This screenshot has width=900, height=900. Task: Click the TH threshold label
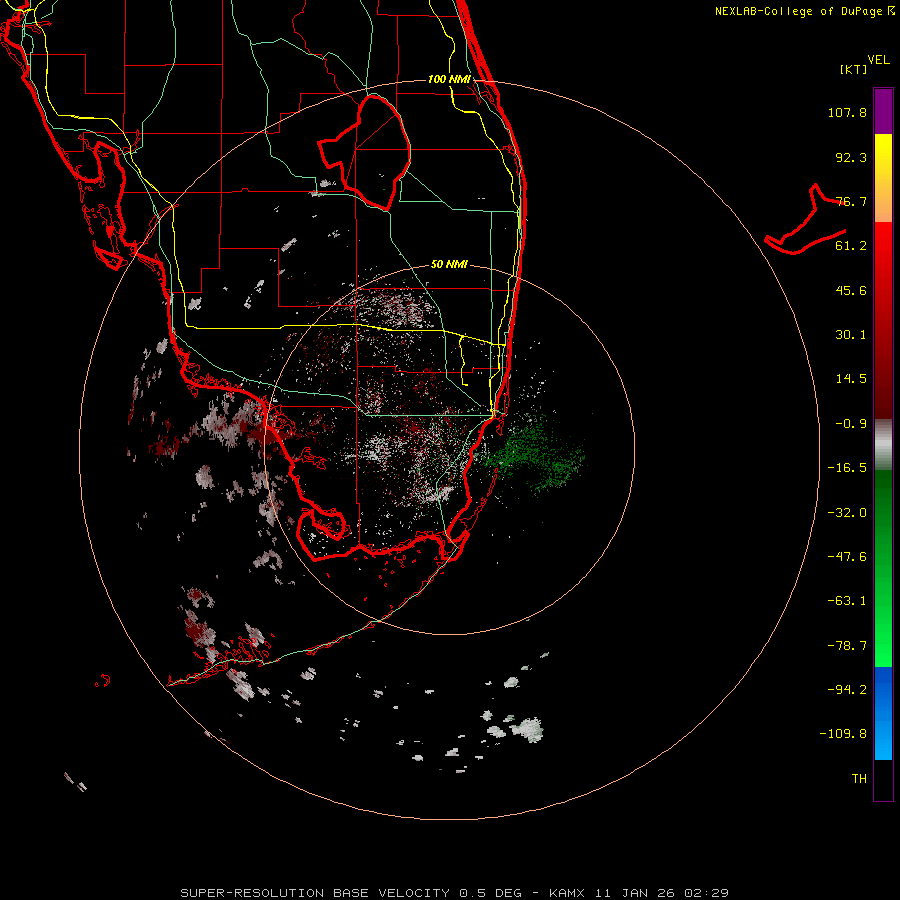pyautogui.click(x=859, y=779)
